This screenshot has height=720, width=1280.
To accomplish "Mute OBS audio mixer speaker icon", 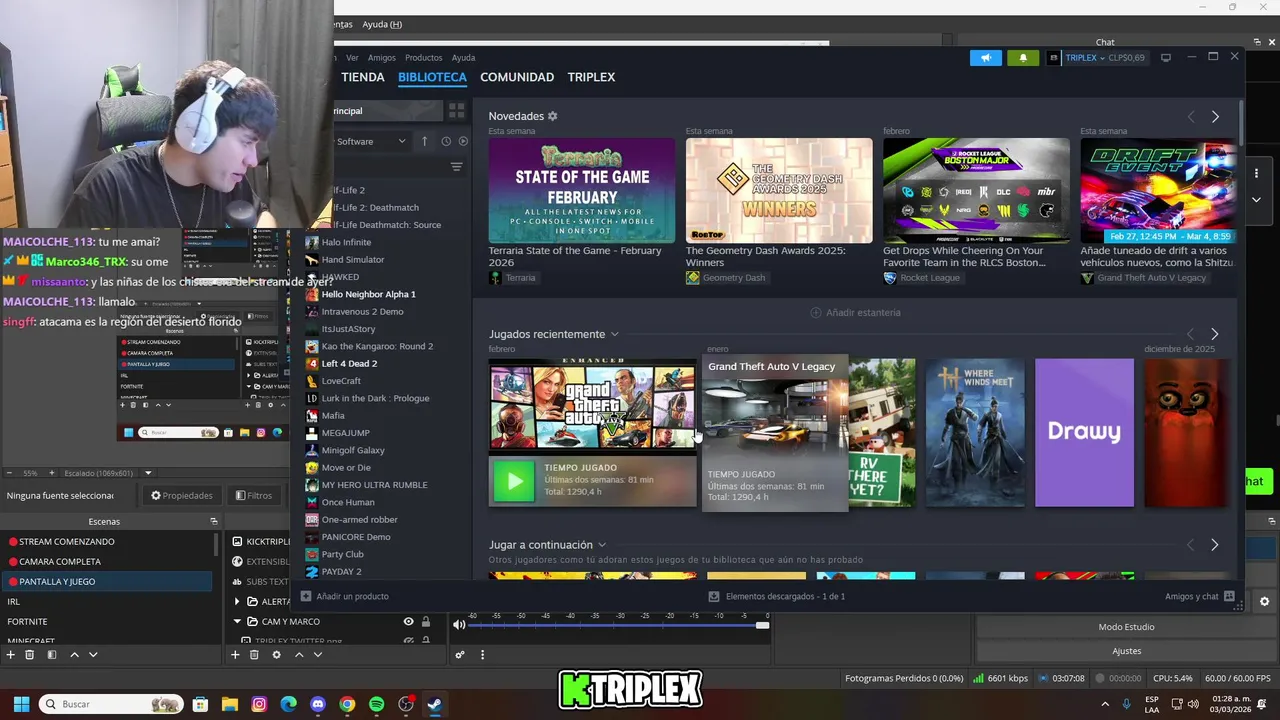I will [459, 625].
